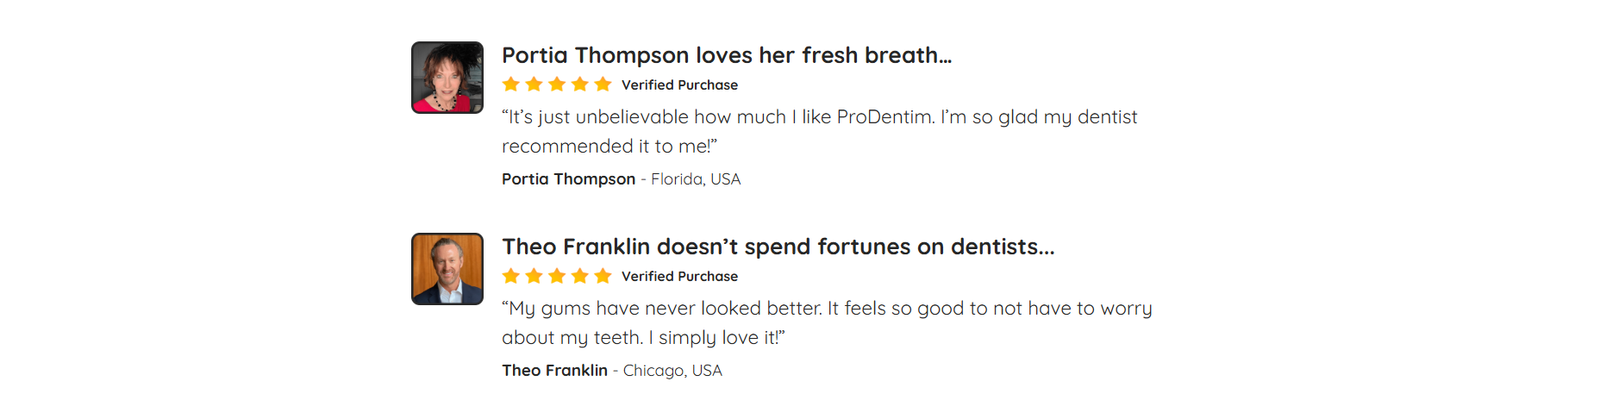
Task: Click Verified Purchase label on Theo's review
Action: [x=679, y=277]
